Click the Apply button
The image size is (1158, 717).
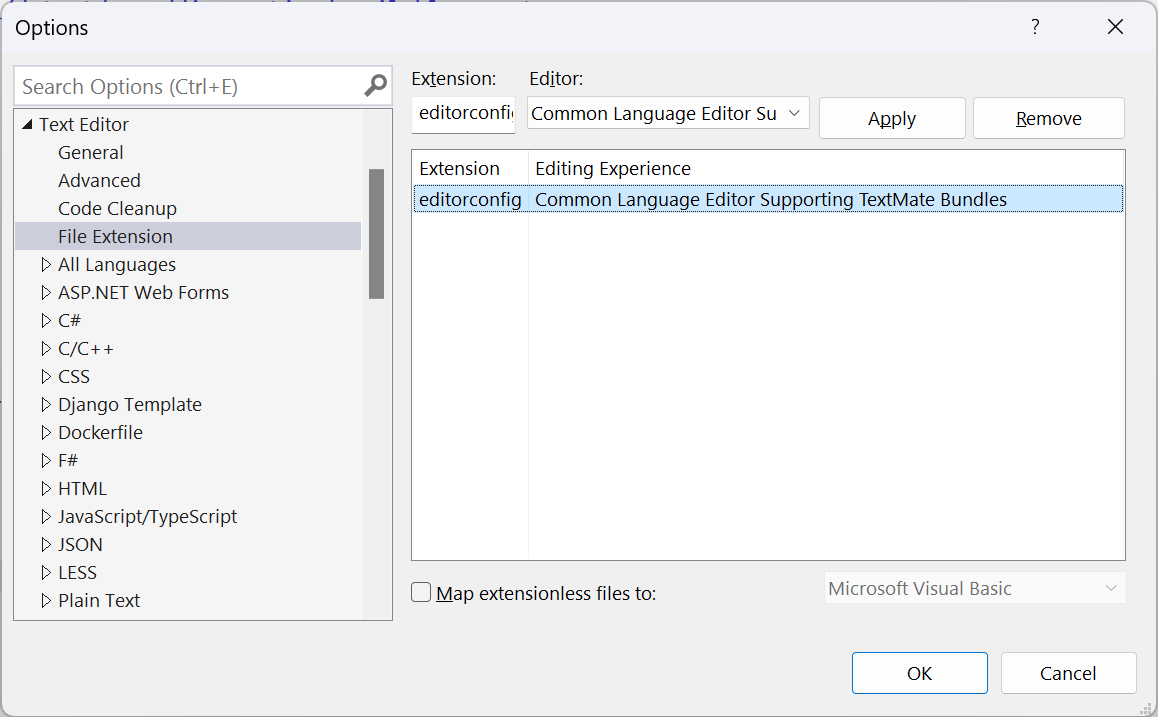[x=892, y=118]
